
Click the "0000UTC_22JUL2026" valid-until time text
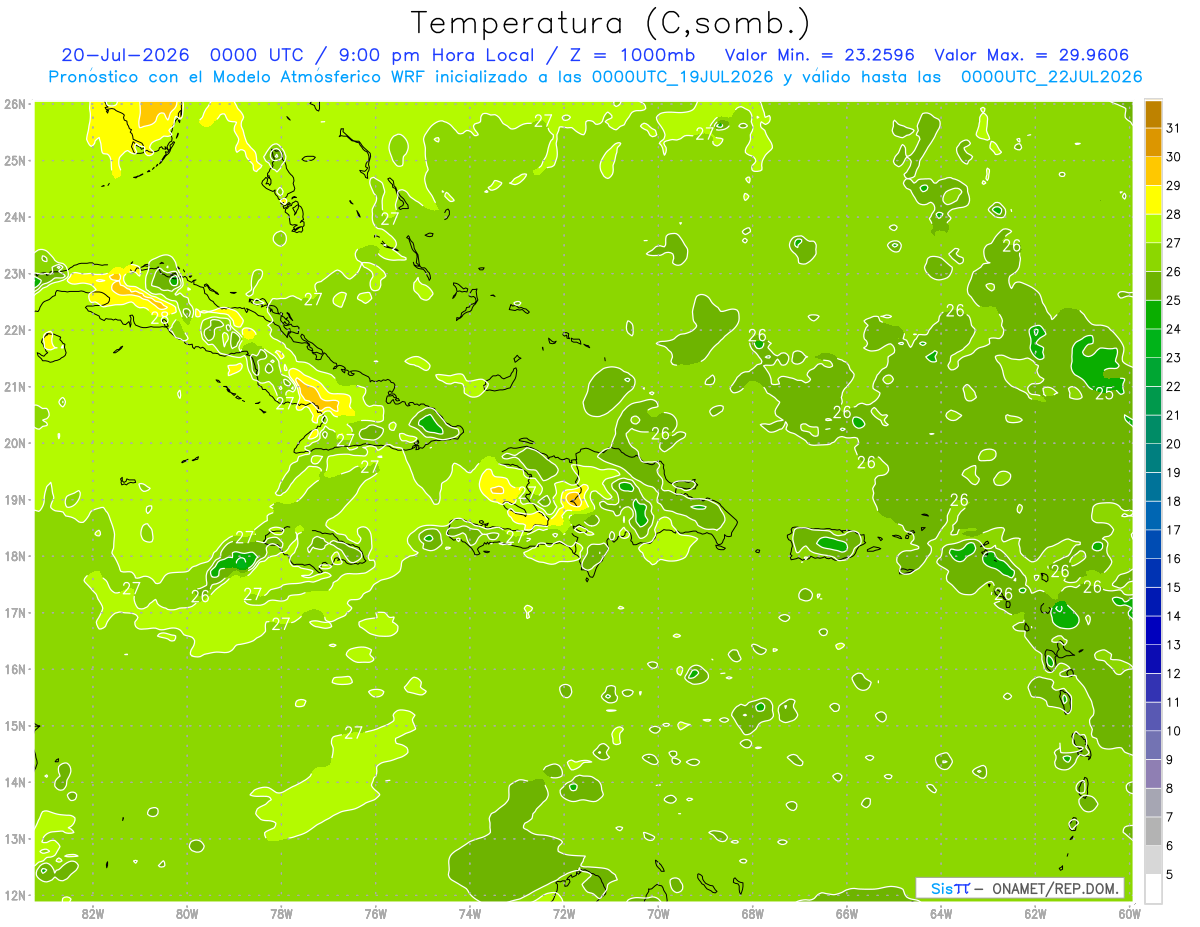[1052, 77]
